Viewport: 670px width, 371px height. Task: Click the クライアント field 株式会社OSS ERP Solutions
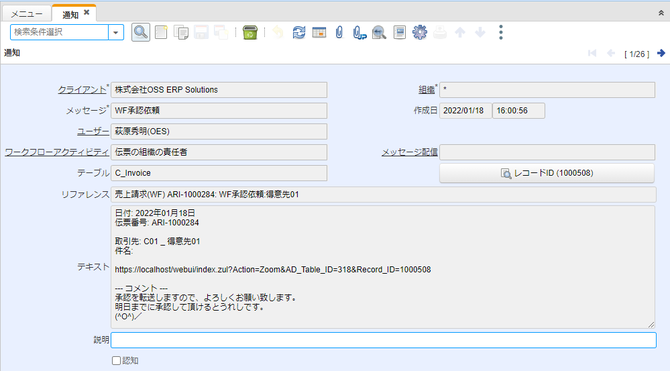click(219, 90)
